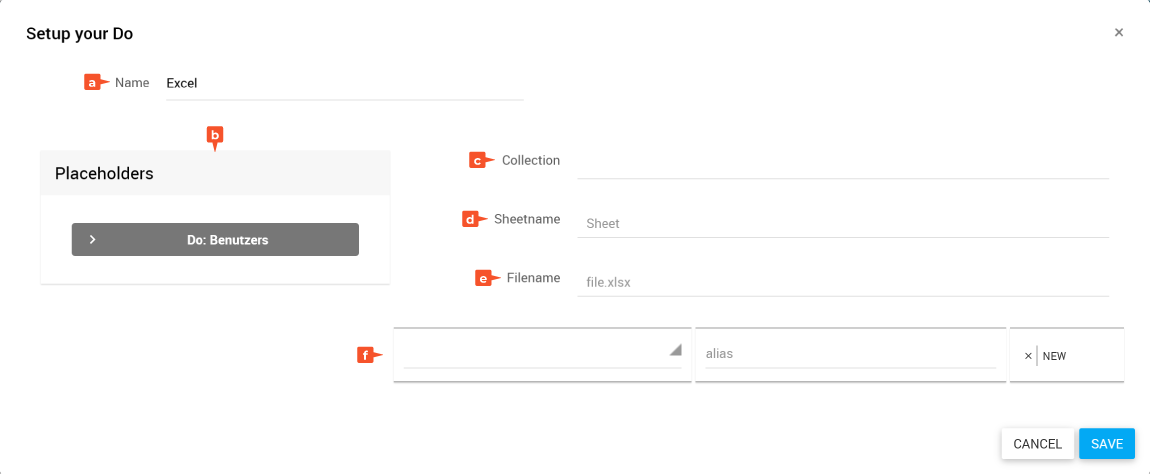
Task: Focus the Name field containing Excel
Action: click(x=344, y=84)
